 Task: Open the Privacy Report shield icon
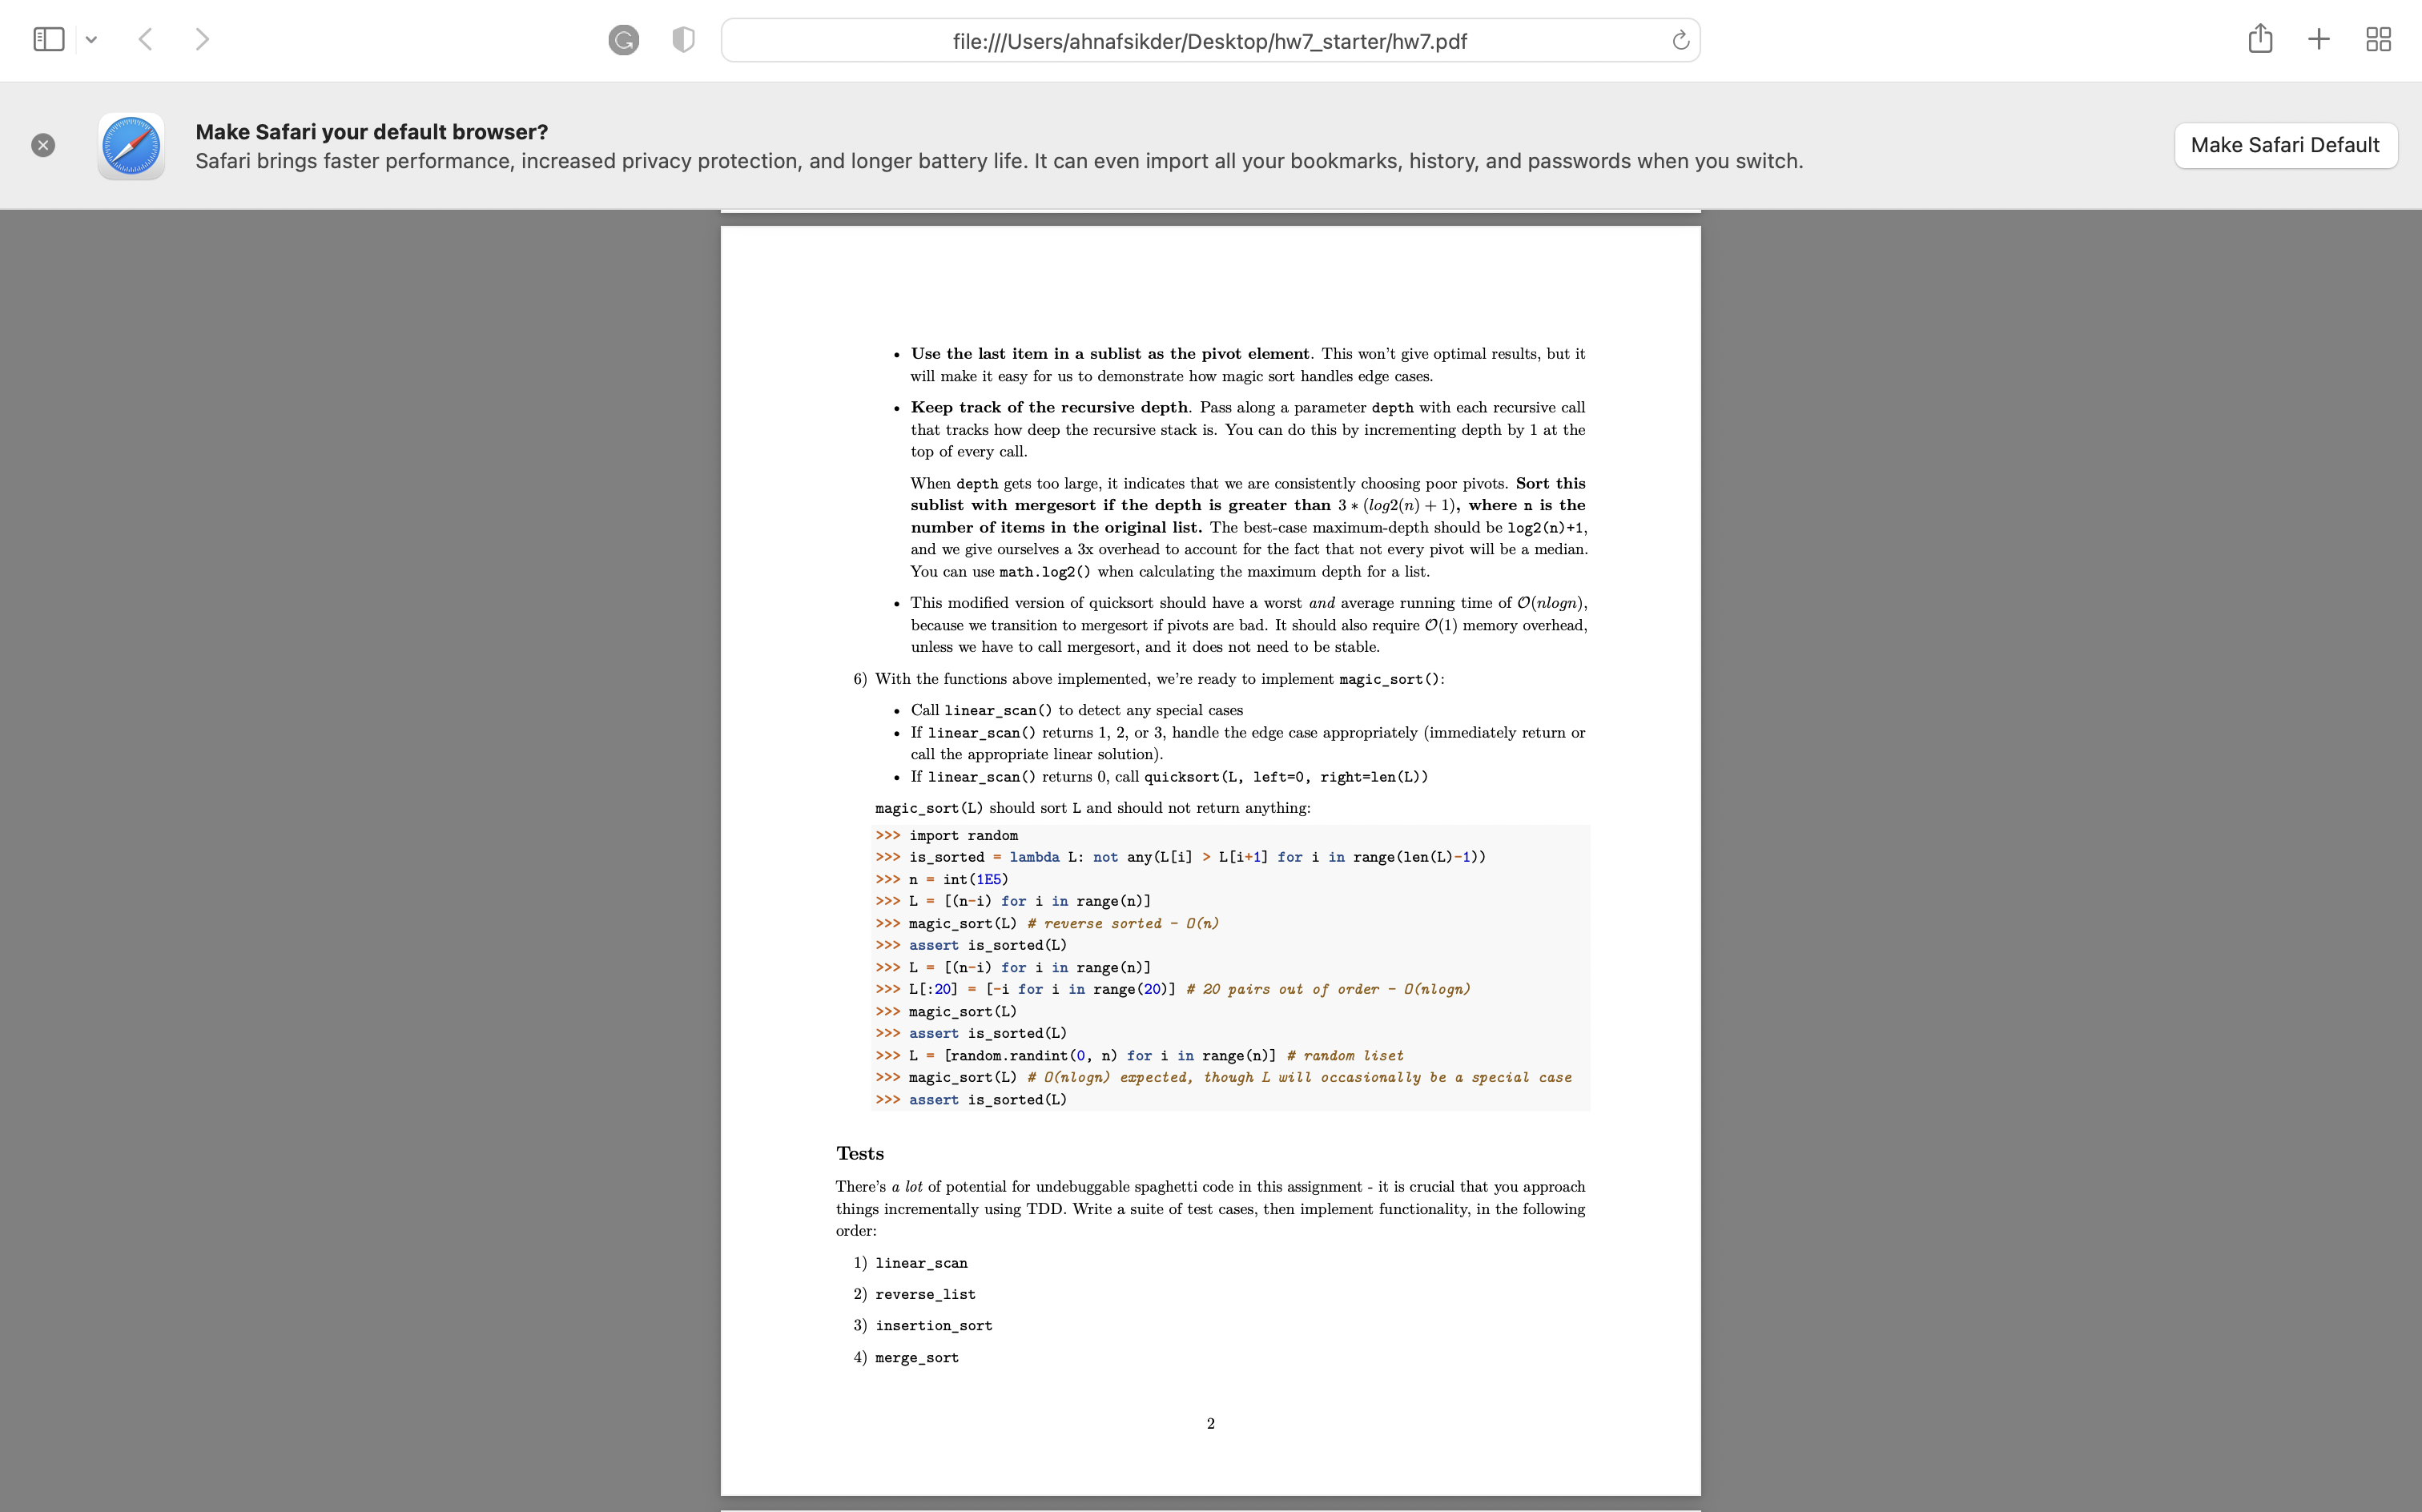pyautogui.click(x=683, y=40)
